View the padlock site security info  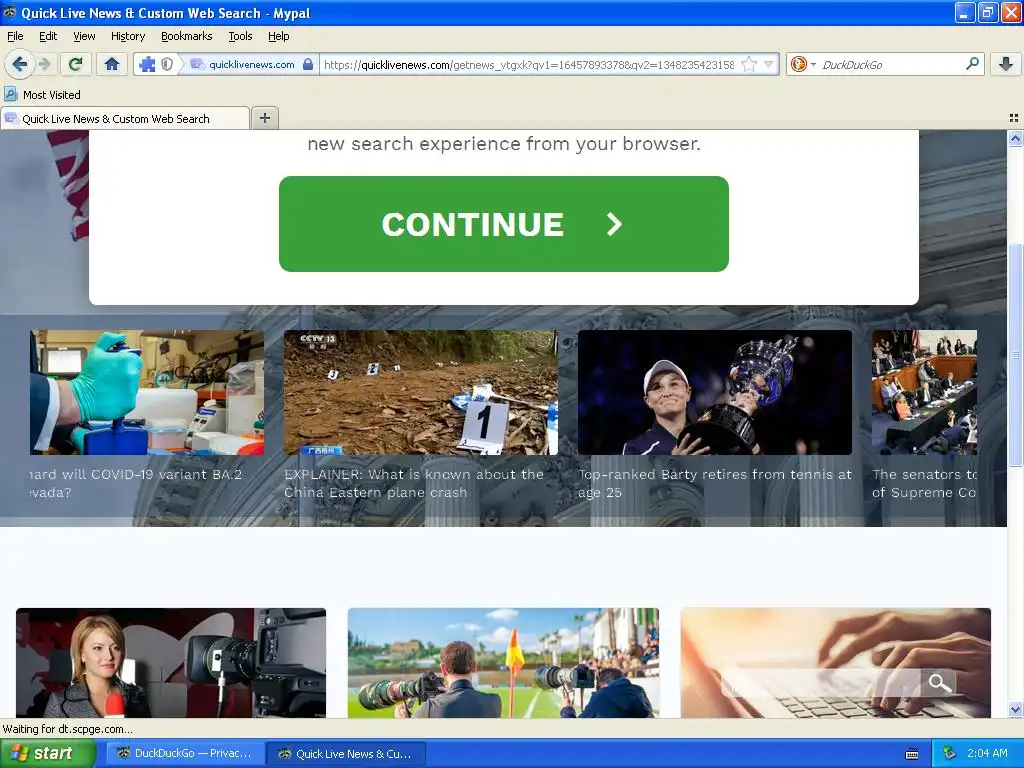[x=308, y=64]
